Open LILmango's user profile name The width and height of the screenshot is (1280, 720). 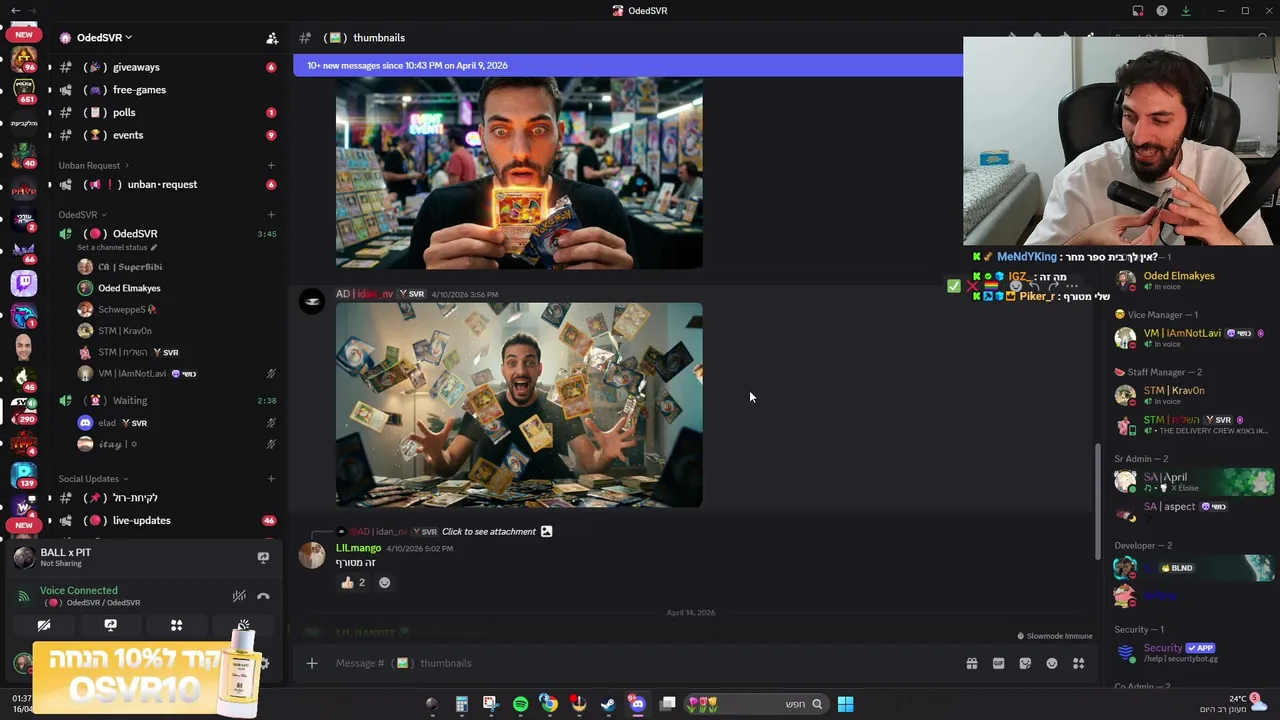[x=358, y=548]
